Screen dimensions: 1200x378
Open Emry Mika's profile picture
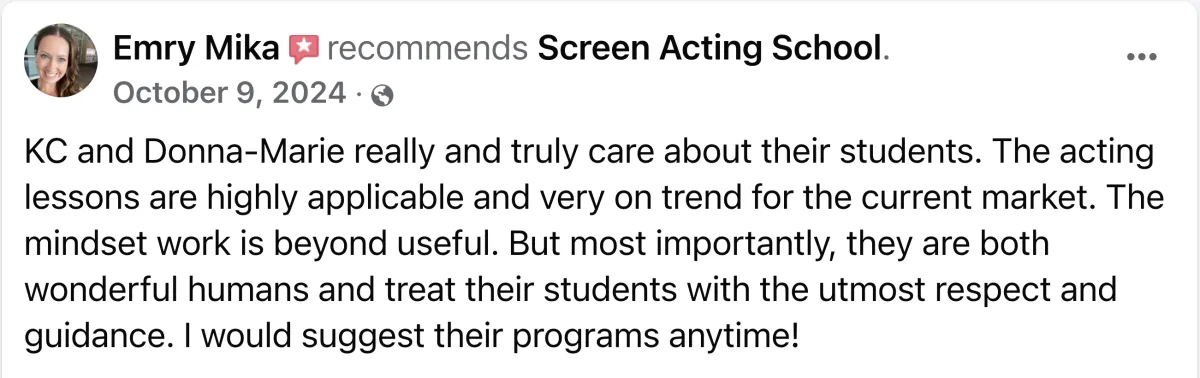pos(60,61)
